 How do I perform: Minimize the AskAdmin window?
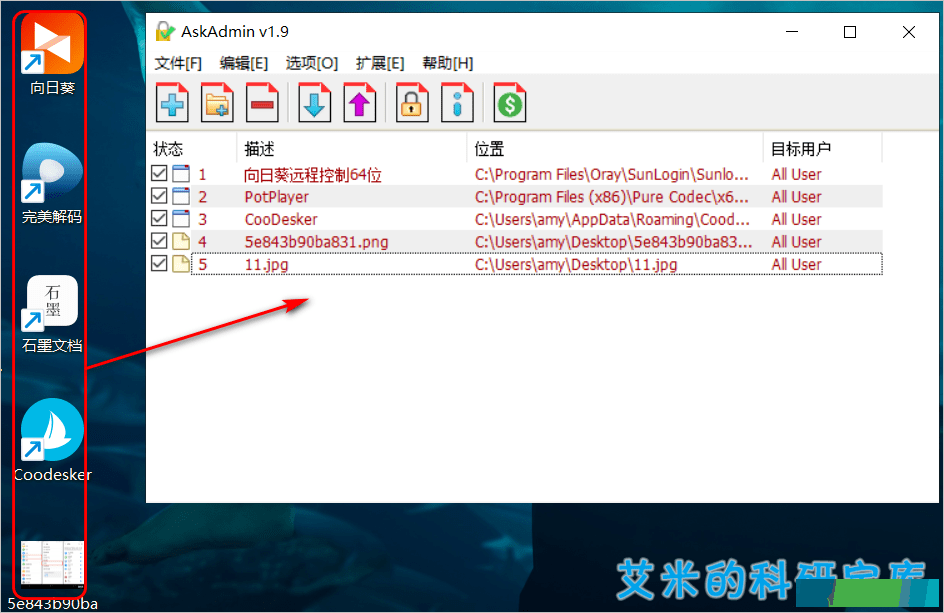(x=792, y=31)
